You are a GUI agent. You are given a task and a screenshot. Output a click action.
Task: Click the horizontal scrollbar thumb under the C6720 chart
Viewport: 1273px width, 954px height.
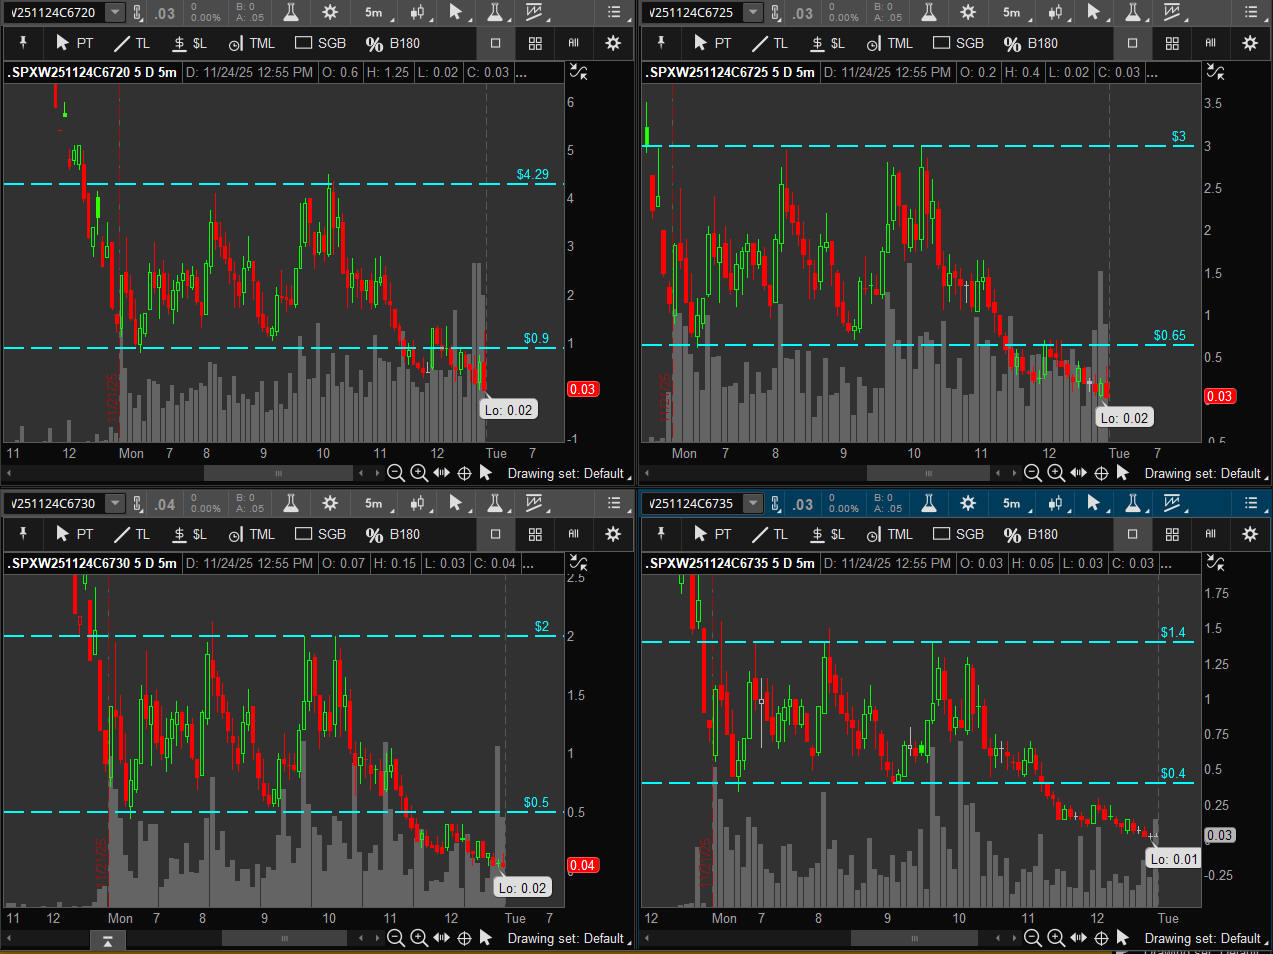[278, 473]
